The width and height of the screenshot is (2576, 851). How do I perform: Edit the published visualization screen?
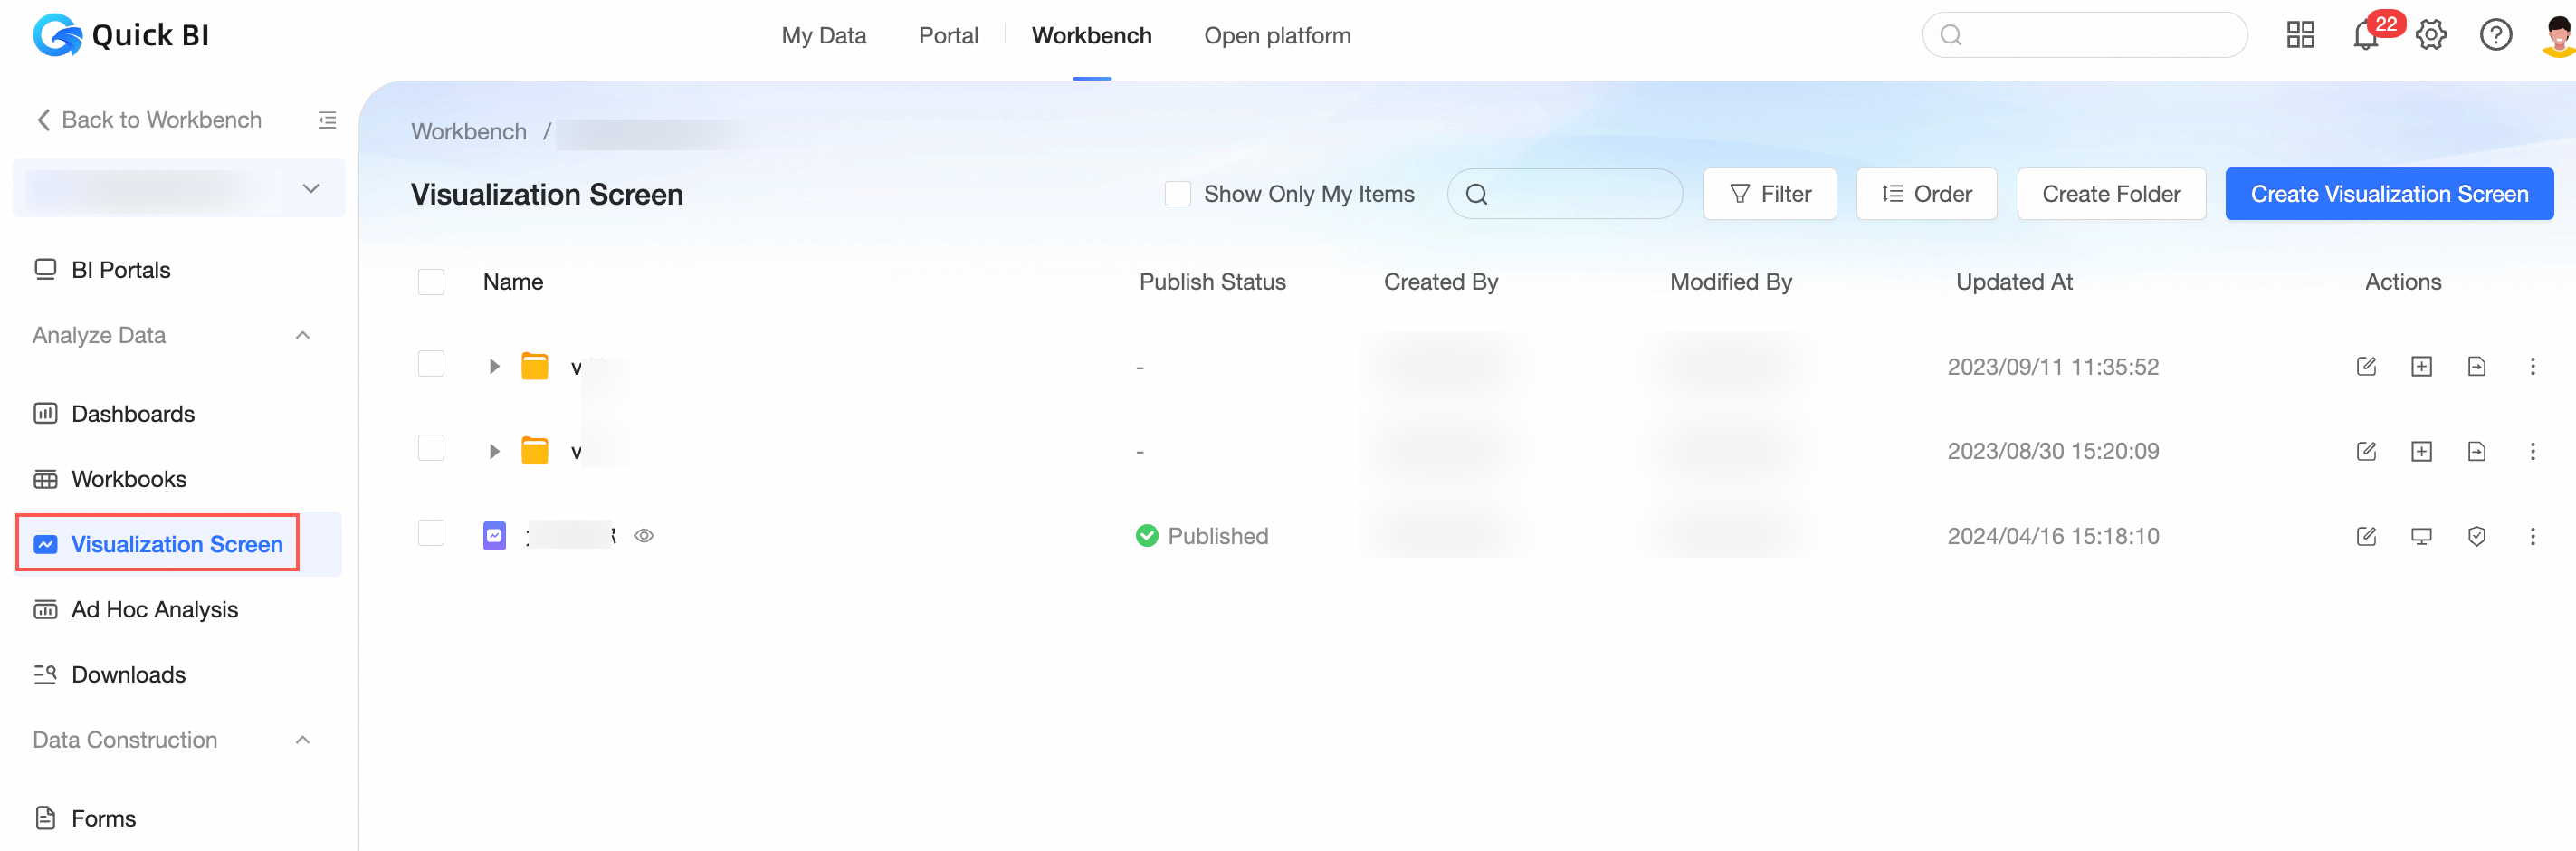click(x=2366, y=536)
